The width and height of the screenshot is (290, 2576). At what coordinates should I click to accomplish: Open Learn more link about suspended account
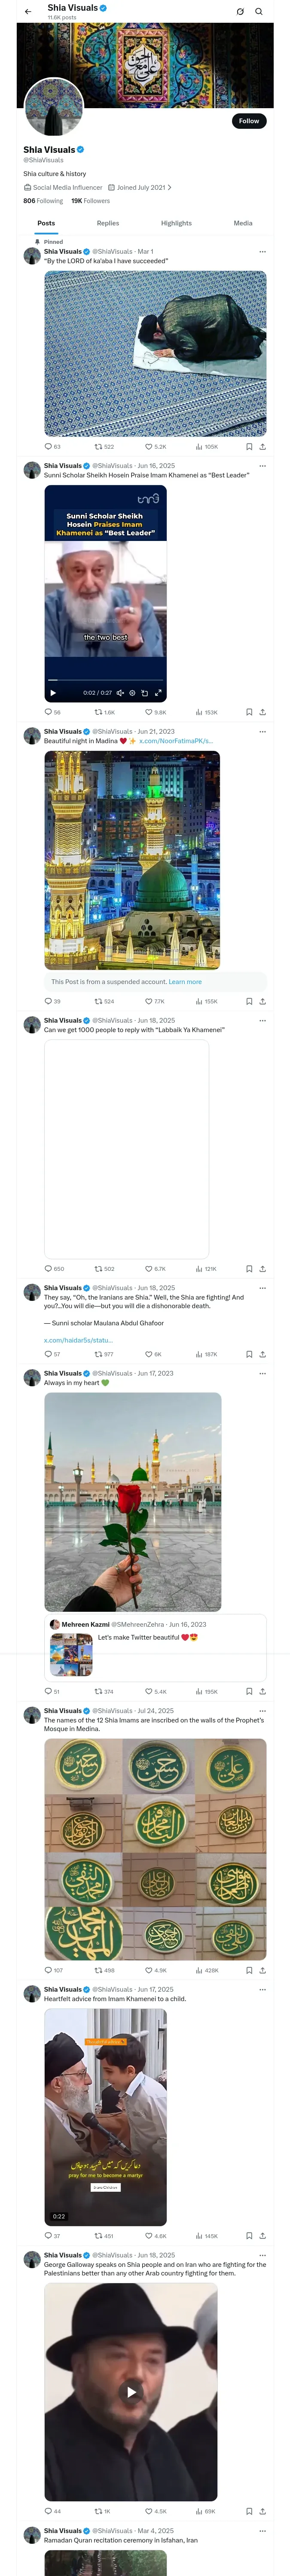[x=185, y=982]
